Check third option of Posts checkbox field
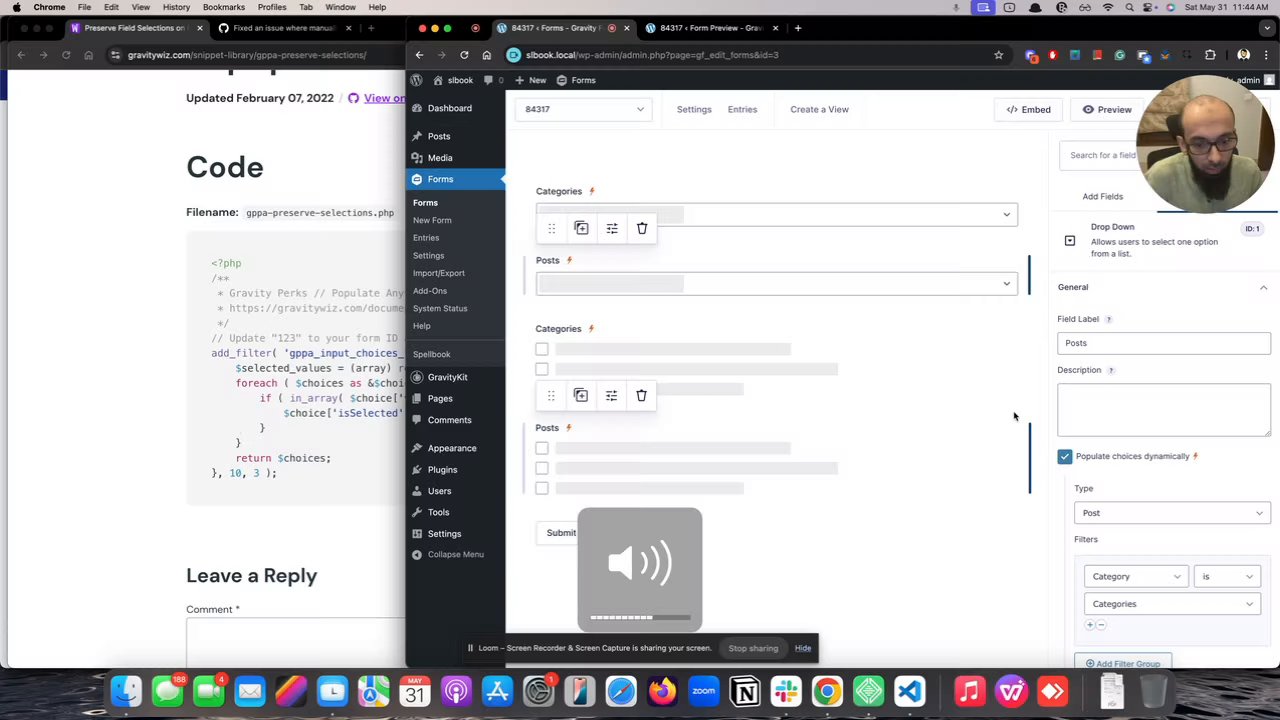Screen dimensions: 1280x720 pos(542,488)
